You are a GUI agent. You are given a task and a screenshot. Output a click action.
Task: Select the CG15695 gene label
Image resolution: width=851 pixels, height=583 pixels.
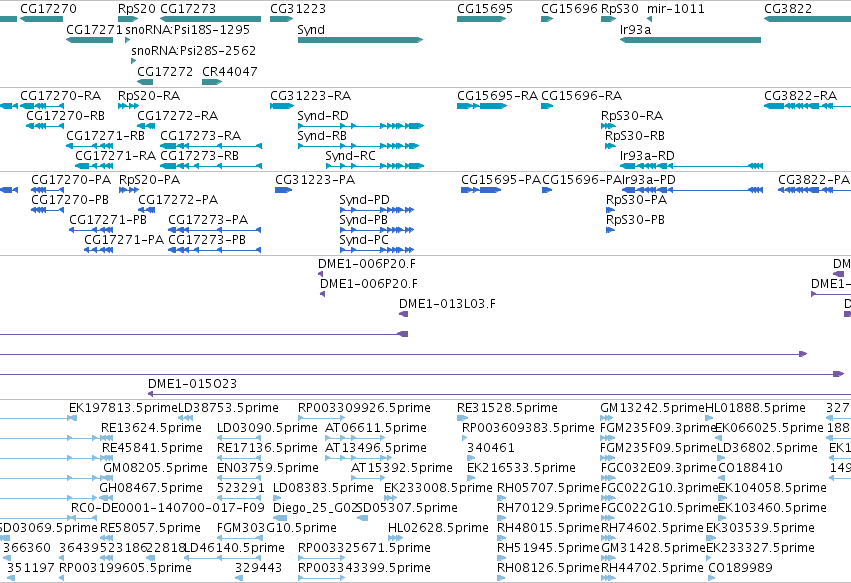pyautogui.click(x=485, y=9)
